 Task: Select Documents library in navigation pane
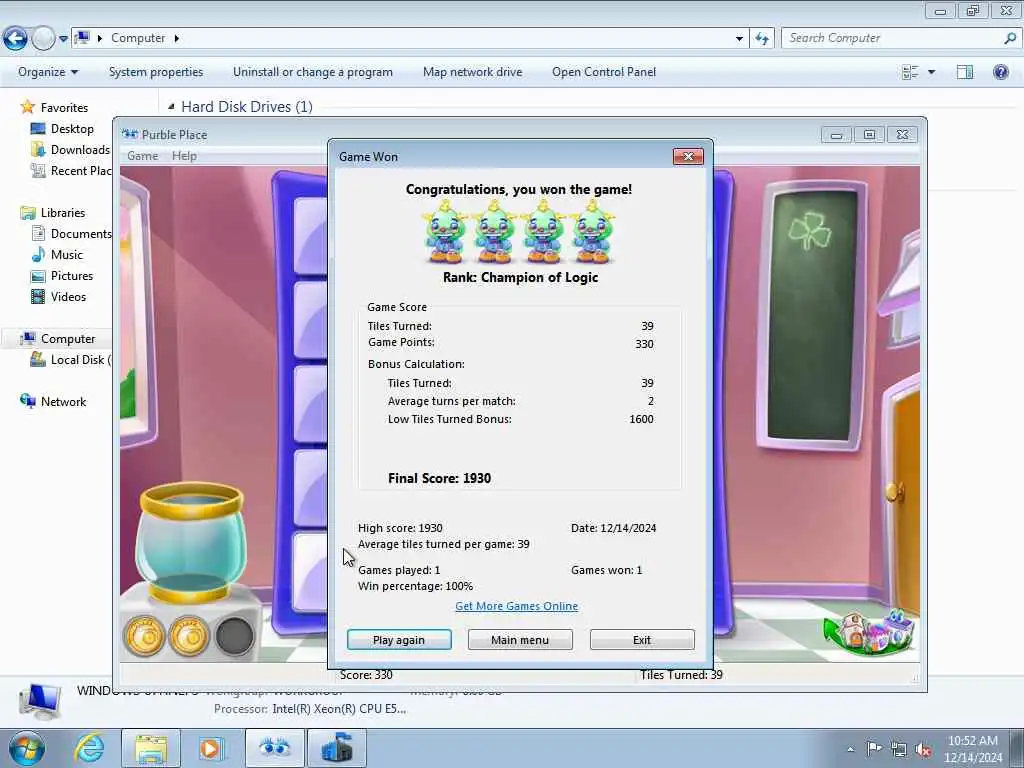click(x=80, y=233)
